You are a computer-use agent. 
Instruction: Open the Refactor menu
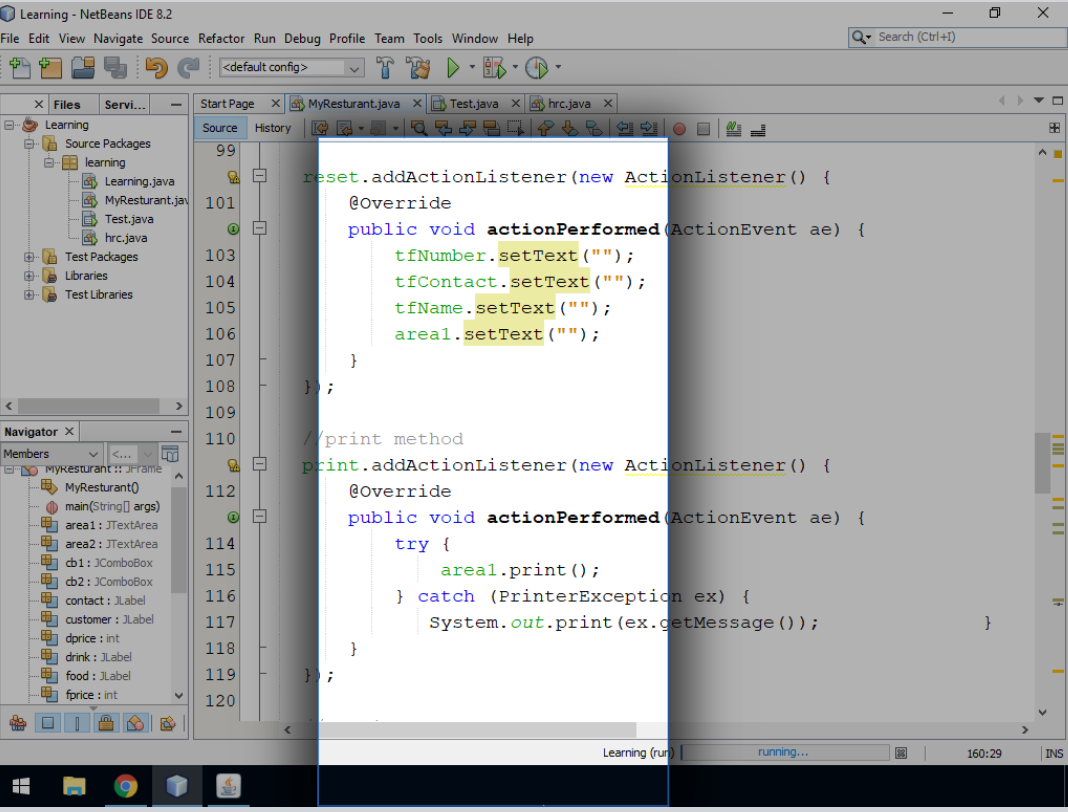(221, 38)
